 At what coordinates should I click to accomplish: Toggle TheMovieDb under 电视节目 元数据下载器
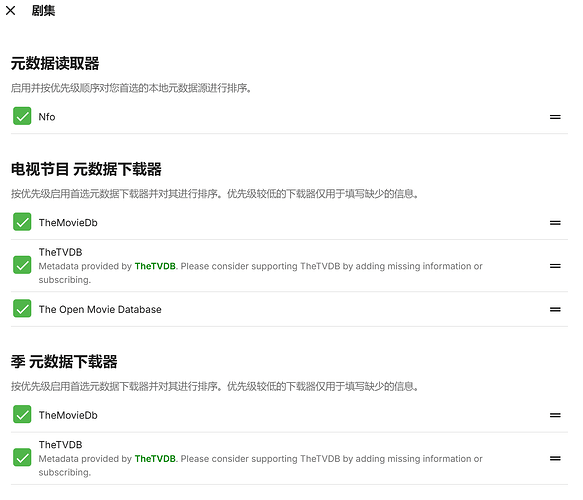22,222
